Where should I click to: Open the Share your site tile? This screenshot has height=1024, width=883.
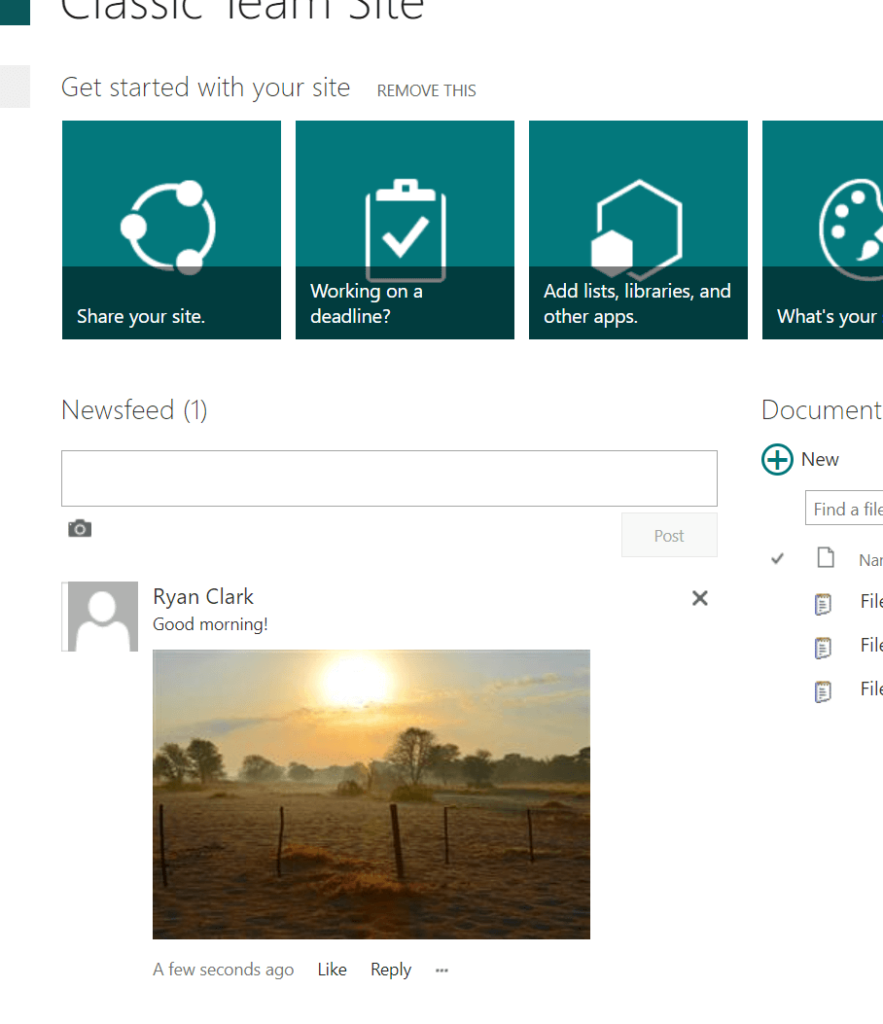point(171,230)
